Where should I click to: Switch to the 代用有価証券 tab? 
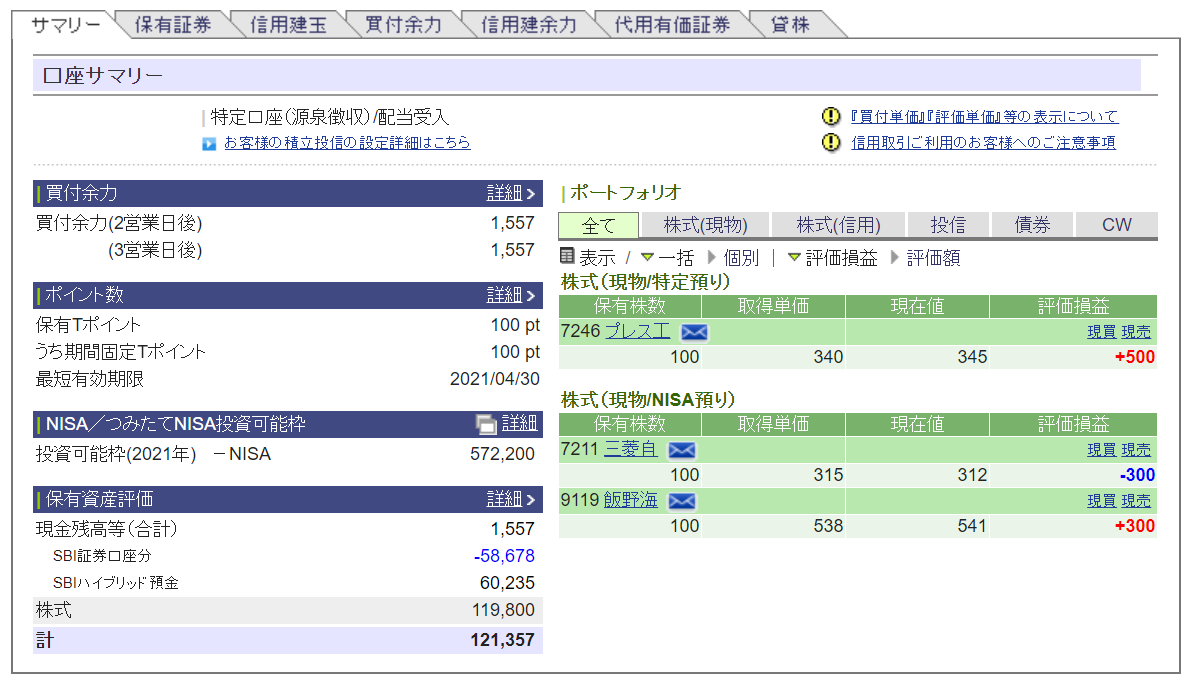point(672,25)
